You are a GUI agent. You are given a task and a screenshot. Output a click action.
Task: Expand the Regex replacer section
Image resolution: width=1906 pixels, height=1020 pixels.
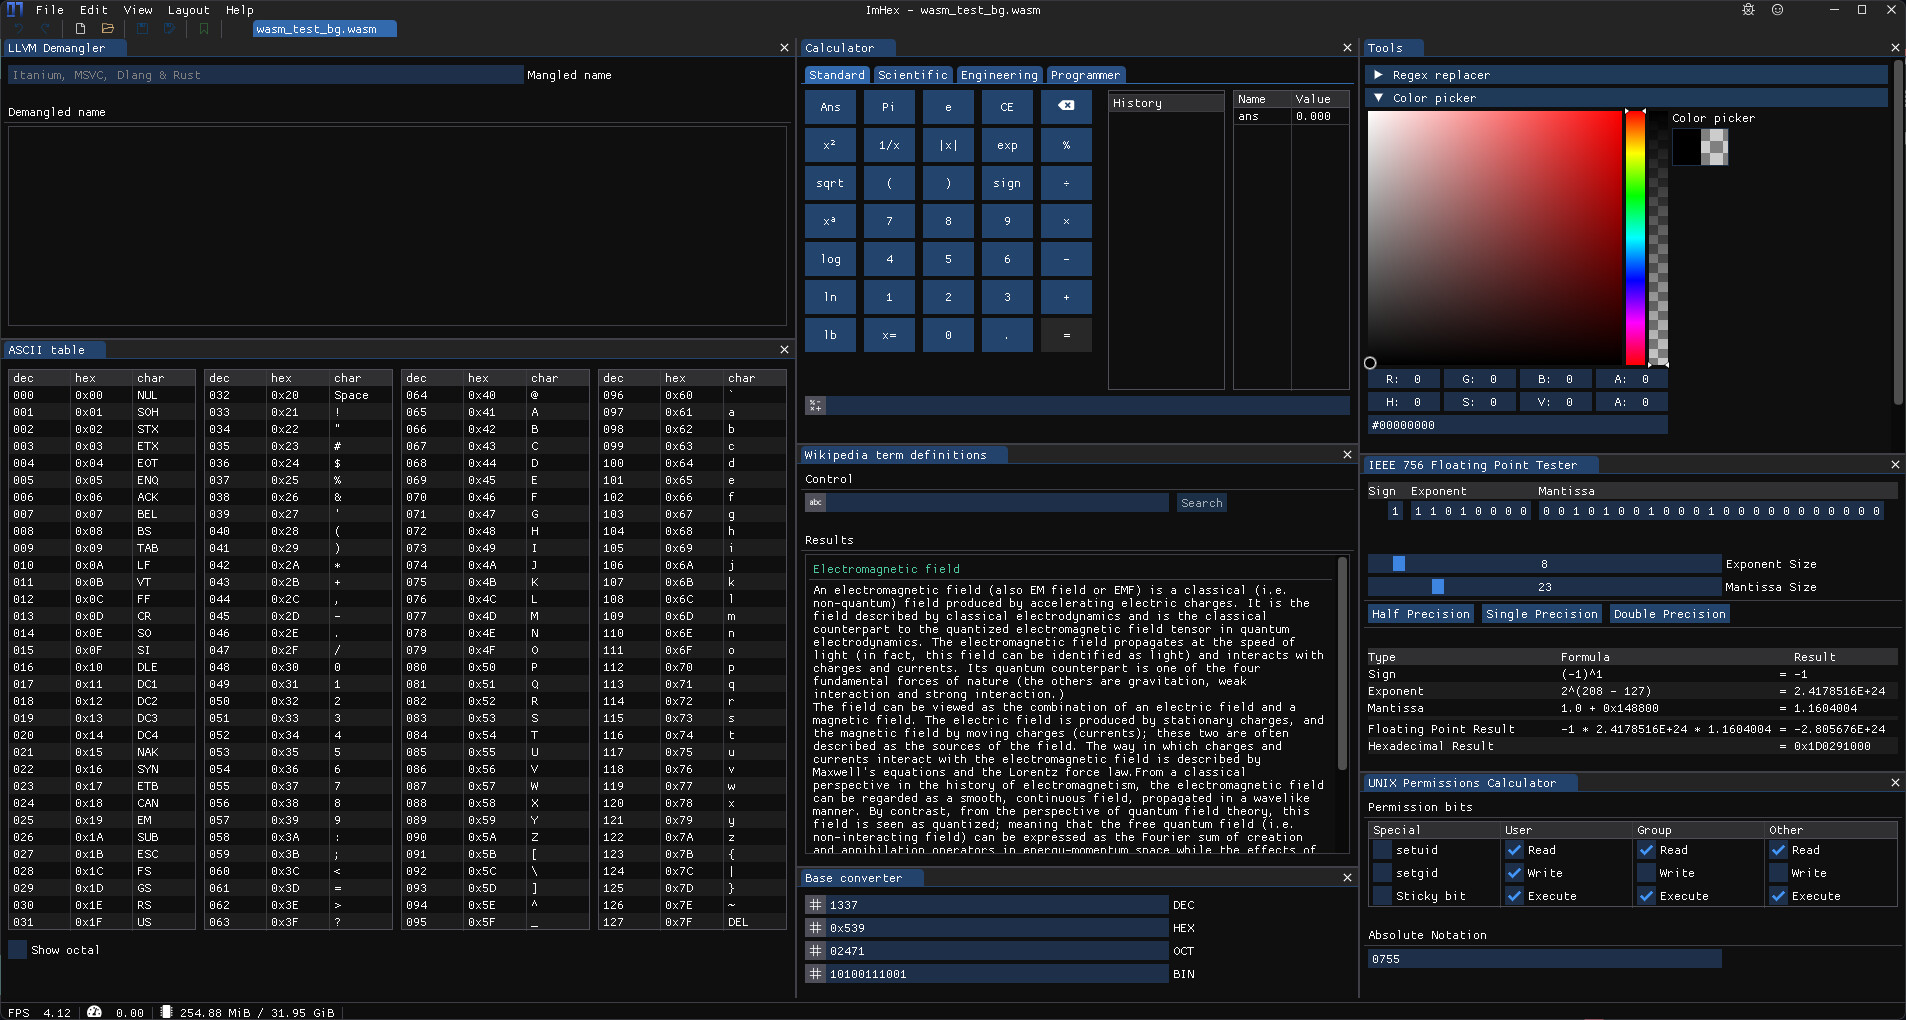pos(1381,74)
